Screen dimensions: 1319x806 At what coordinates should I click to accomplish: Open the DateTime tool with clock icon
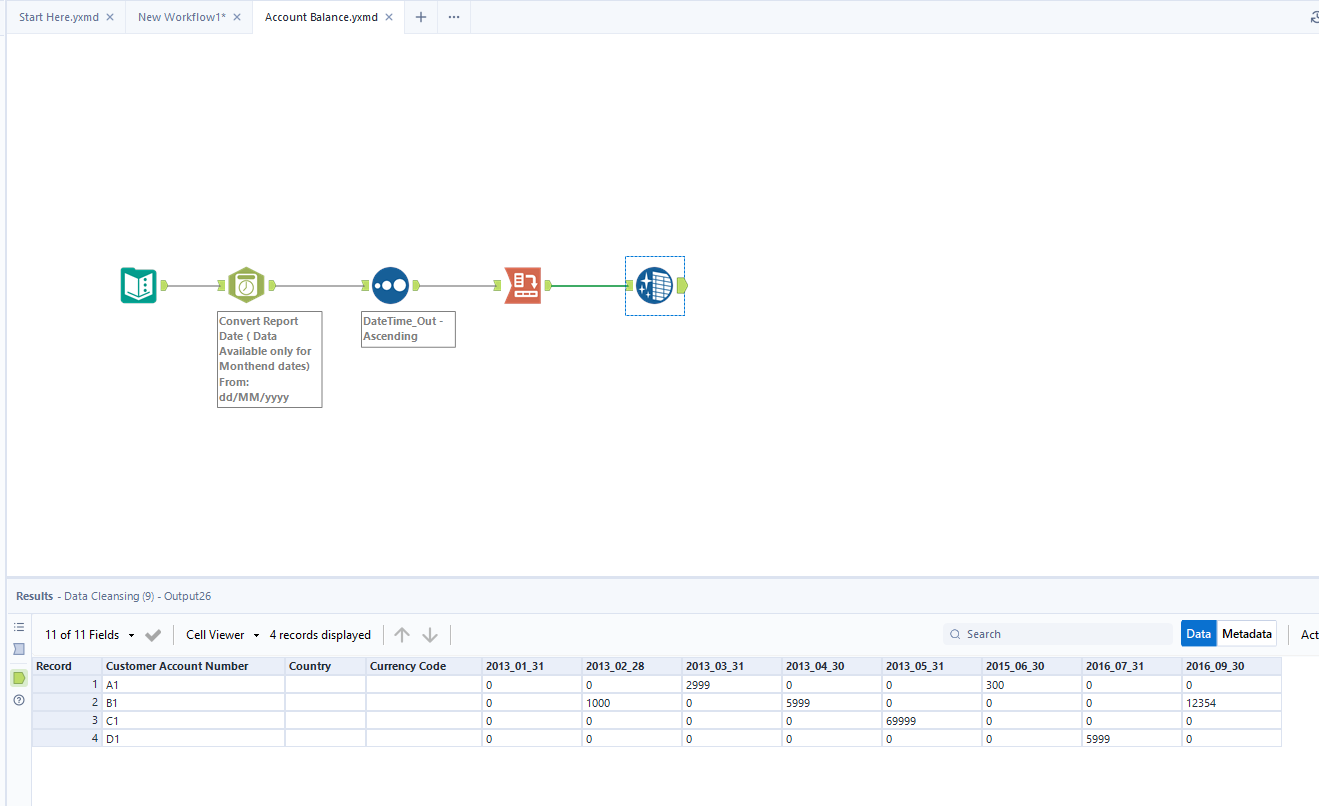click(x=246, y=285)
